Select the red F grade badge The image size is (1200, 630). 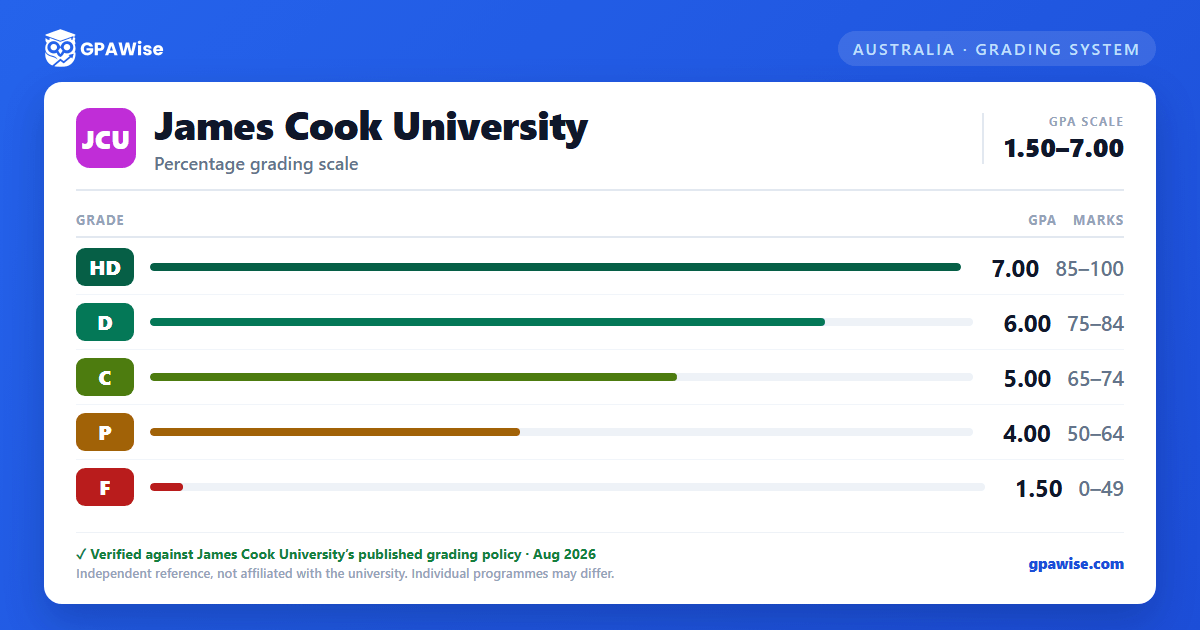click(105, 488)
